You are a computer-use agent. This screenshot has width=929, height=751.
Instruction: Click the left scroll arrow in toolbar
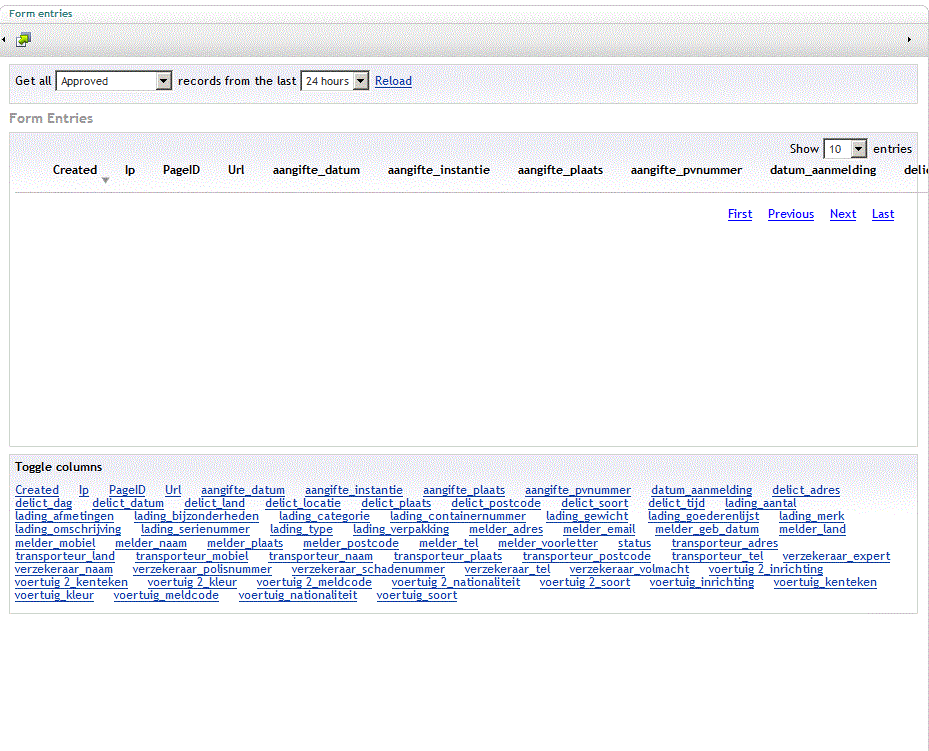click(x=4, y=39)
